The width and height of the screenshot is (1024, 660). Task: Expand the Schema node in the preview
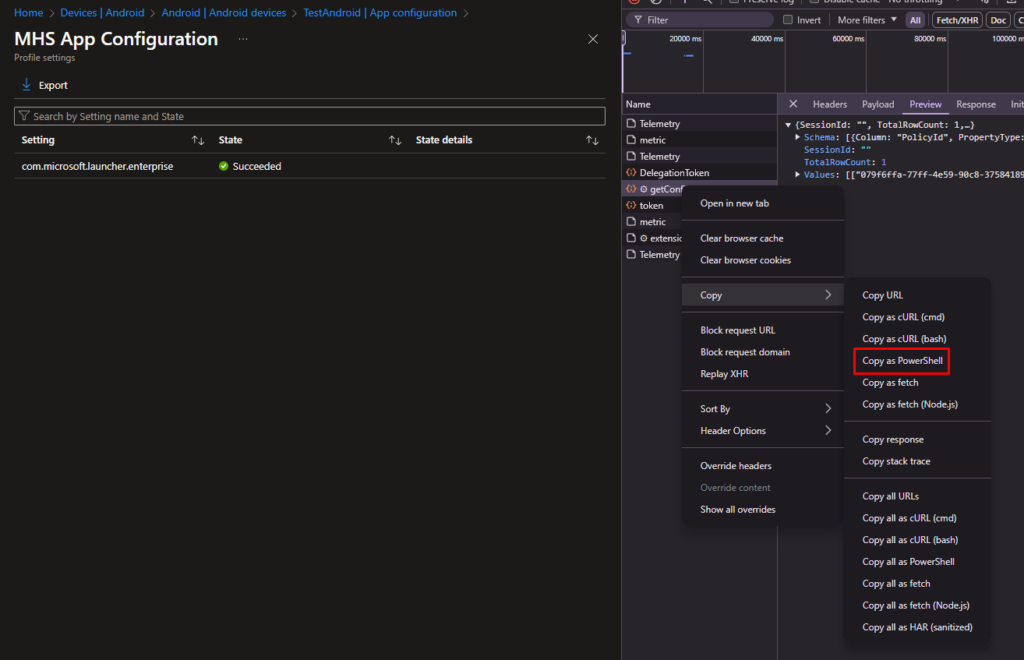pyautogui.click(x=797, y=137)
